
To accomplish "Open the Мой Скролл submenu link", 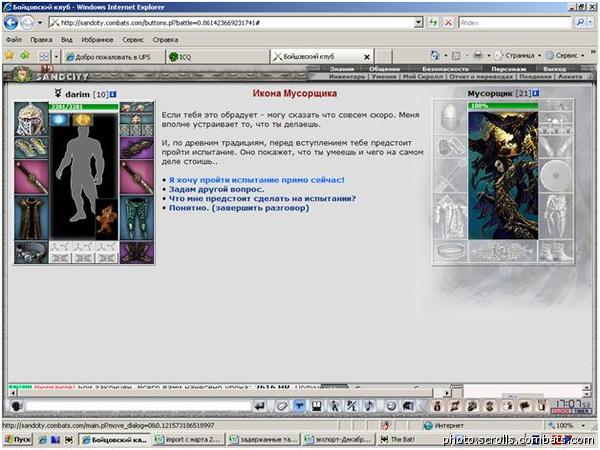I will click(423, 77).
